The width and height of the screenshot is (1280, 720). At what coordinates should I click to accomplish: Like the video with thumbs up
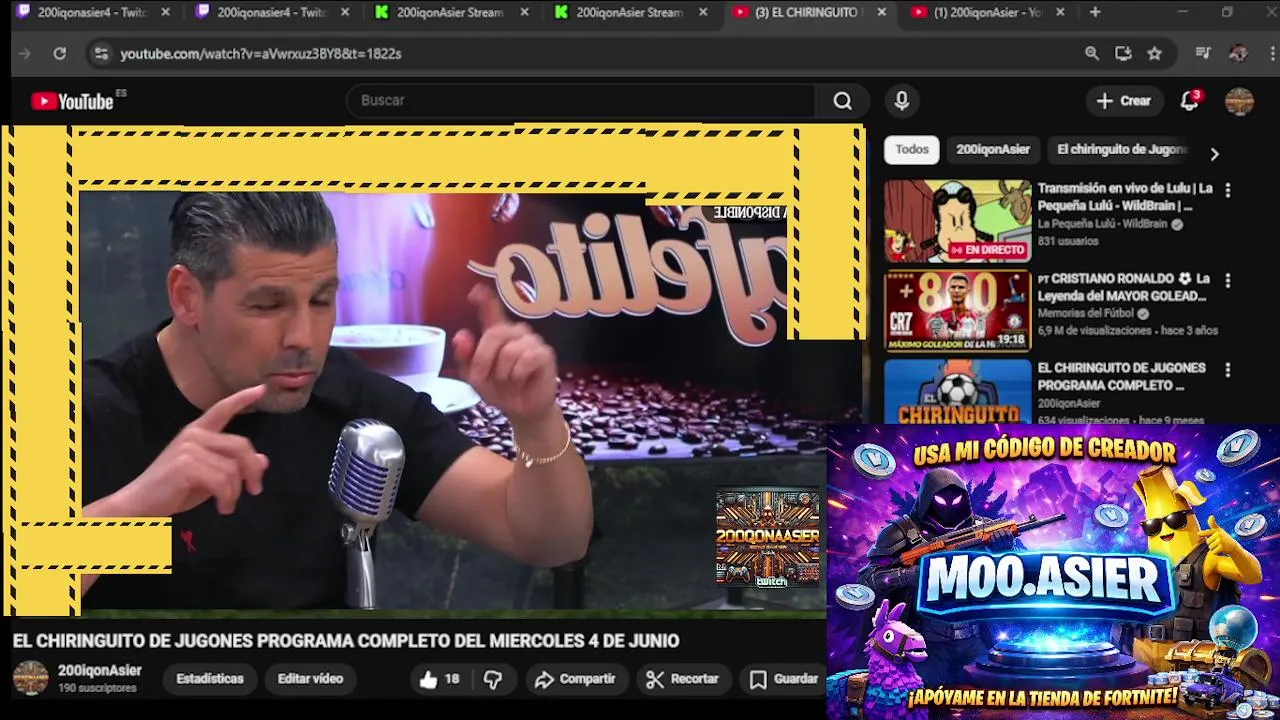point(440,679)
